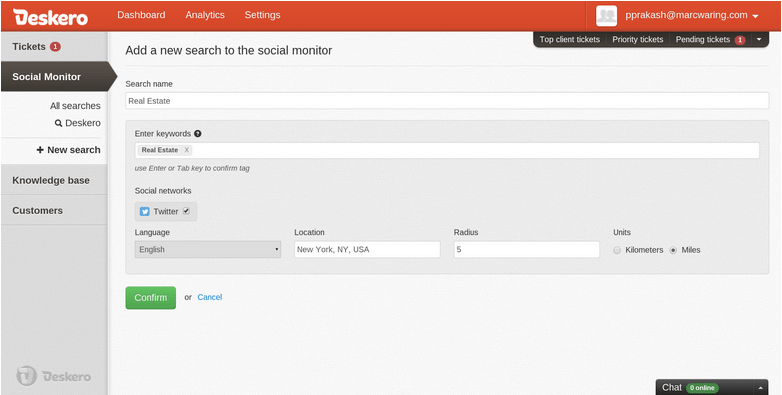
Task: Click the Pending tickets count badge
Action: tap(740, 40)
